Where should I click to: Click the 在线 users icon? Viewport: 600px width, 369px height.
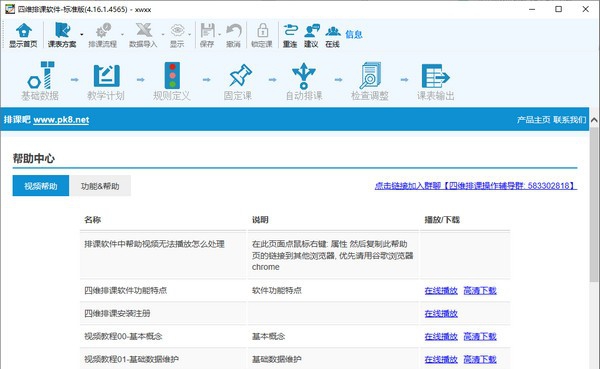point(333,31)
